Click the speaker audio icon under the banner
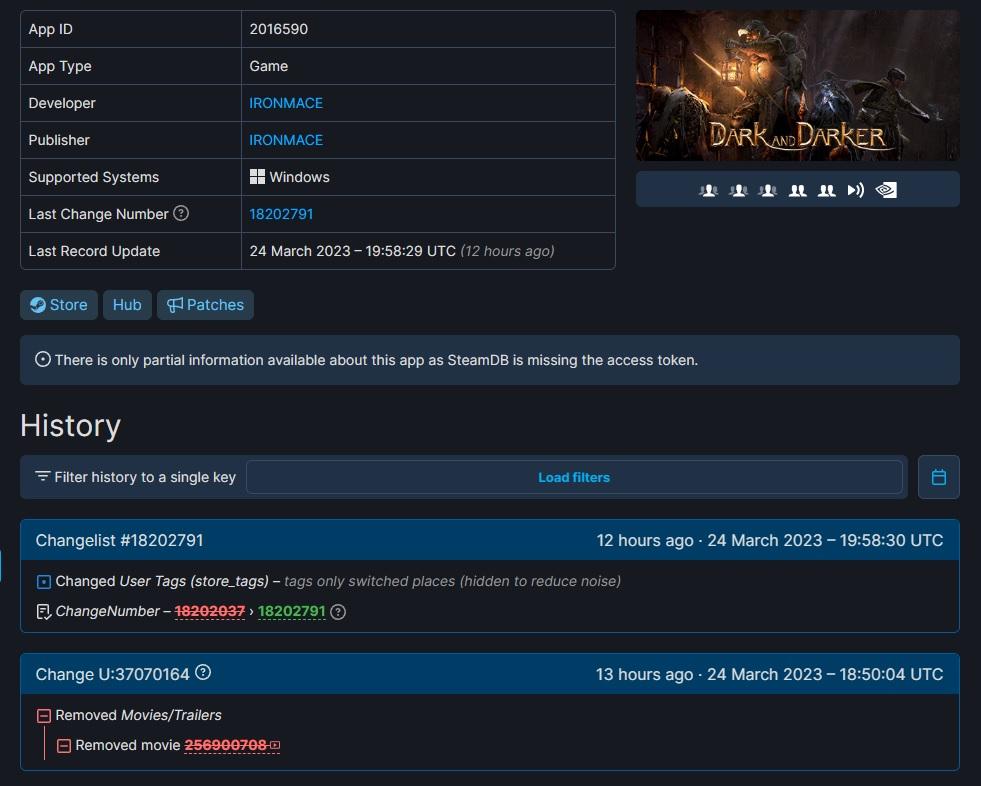This screenshot has height=786, width=981. point(855,190)
